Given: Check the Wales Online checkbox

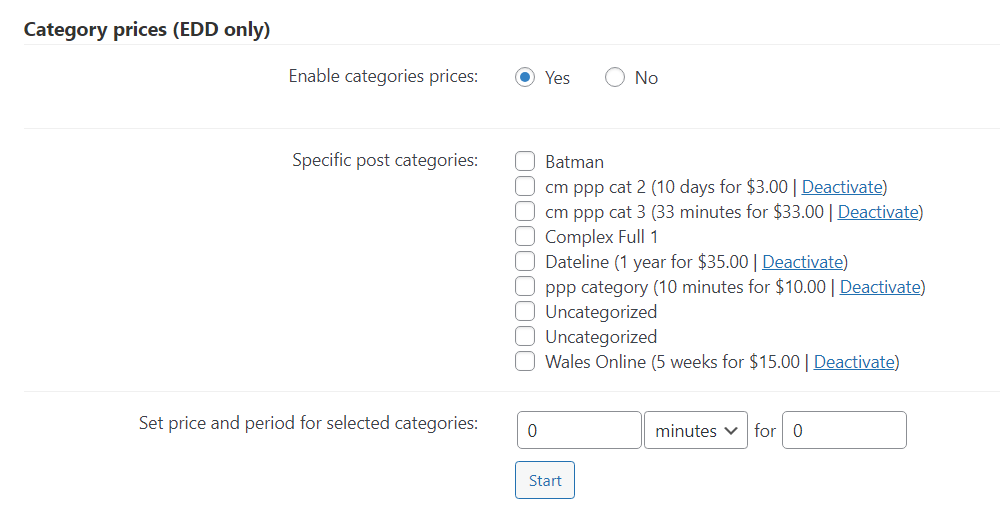Looking at the screenshot, I should pos(525,362).
